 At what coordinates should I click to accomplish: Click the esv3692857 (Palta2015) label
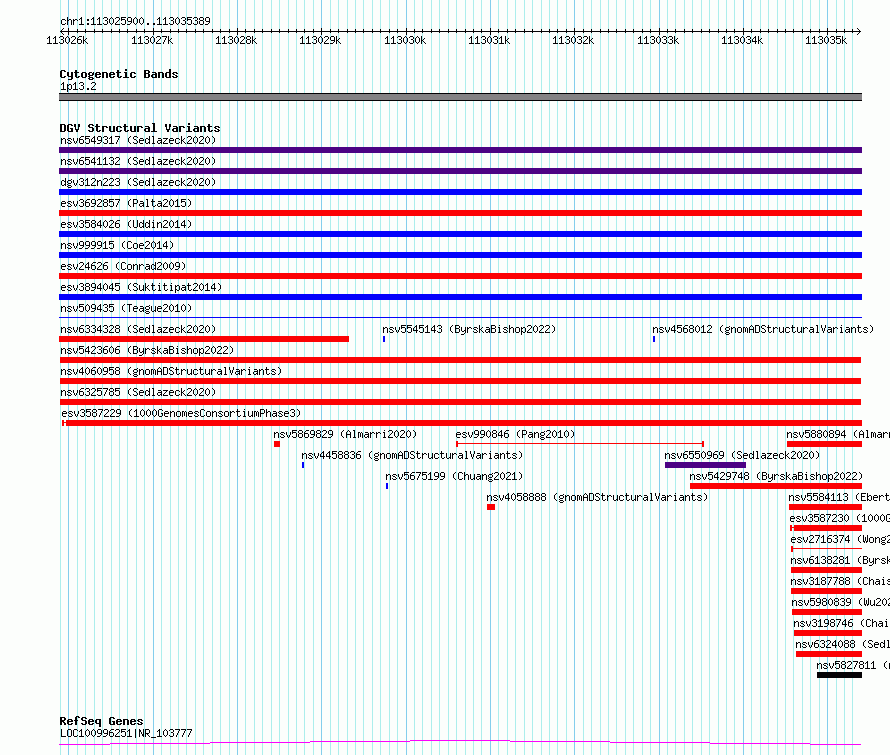click(x=126, y=203)
